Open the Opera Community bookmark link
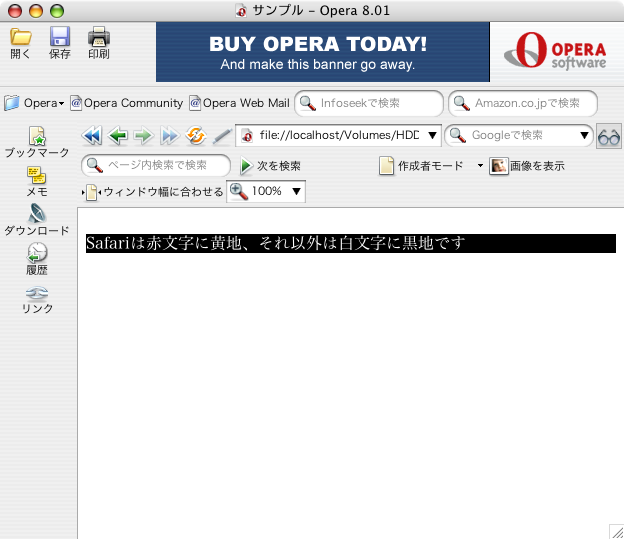The image size is (624, 539). [x=126, y=103]
